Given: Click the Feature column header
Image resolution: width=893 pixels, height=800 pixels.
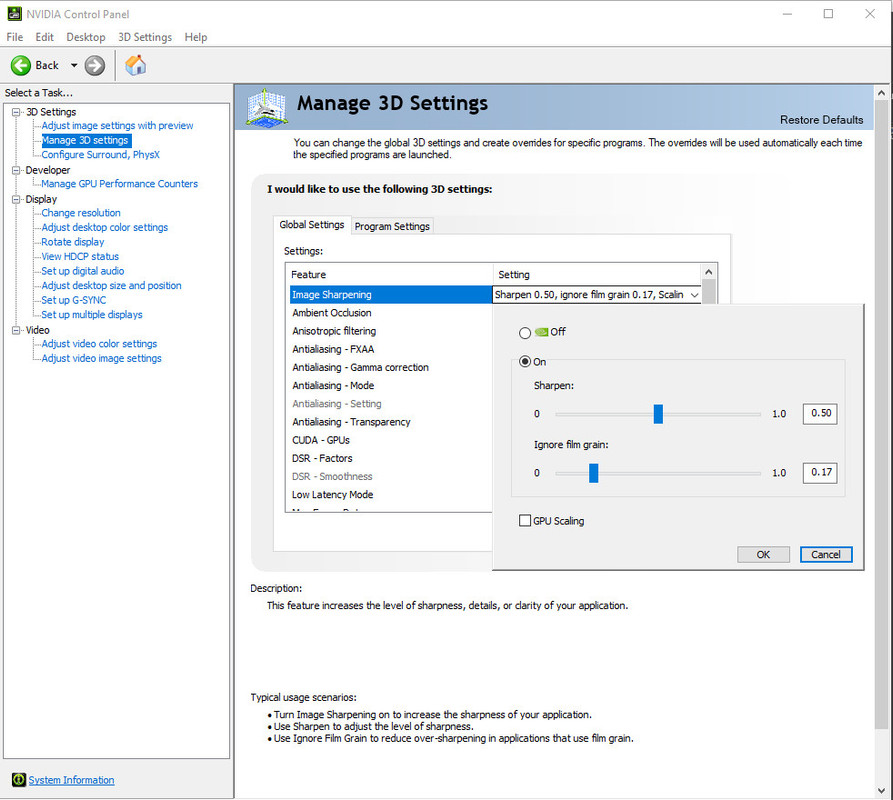Looking at the screenshot, I should tap(390, 274).
